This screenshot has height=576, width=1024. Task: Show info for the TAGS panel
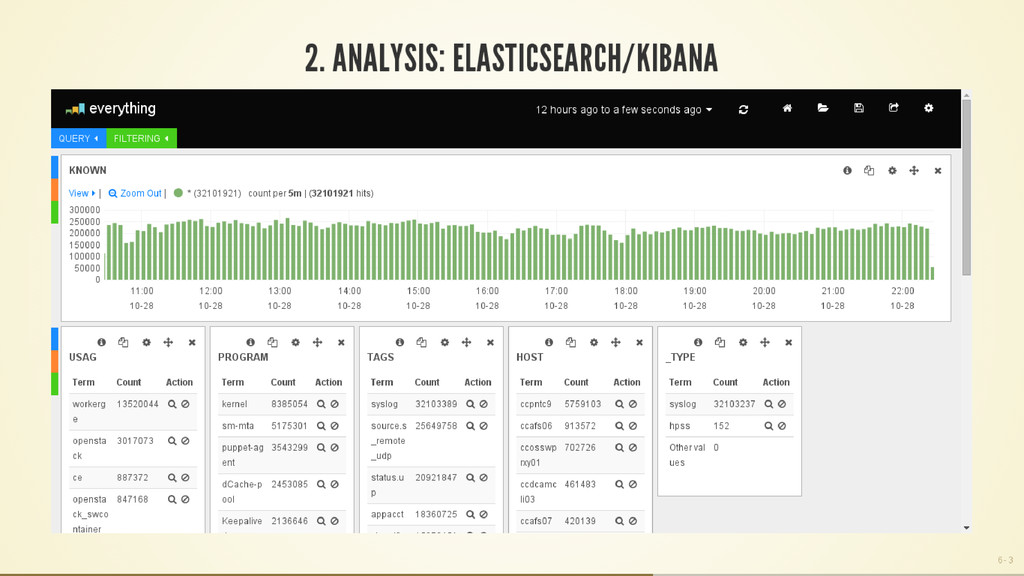point(400,342)
